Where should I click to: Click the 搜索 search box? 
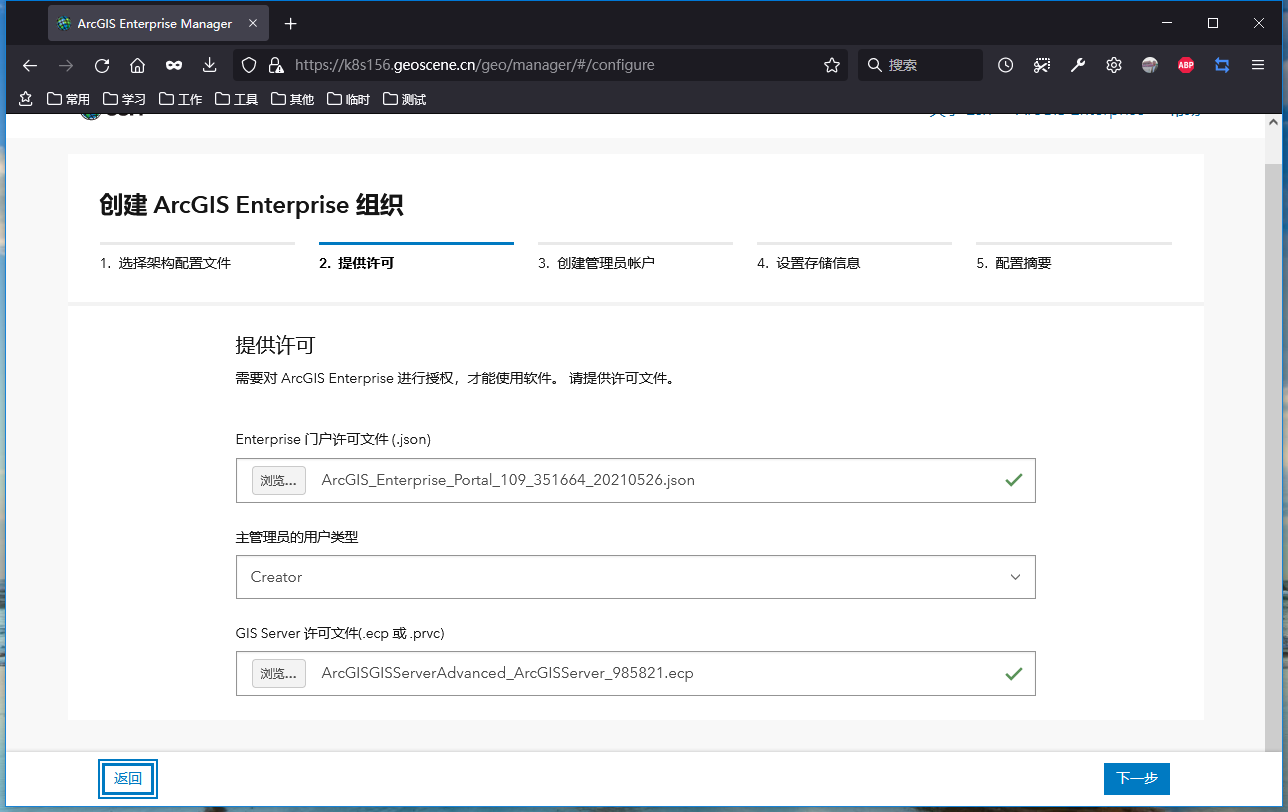(x=920, y=65)
